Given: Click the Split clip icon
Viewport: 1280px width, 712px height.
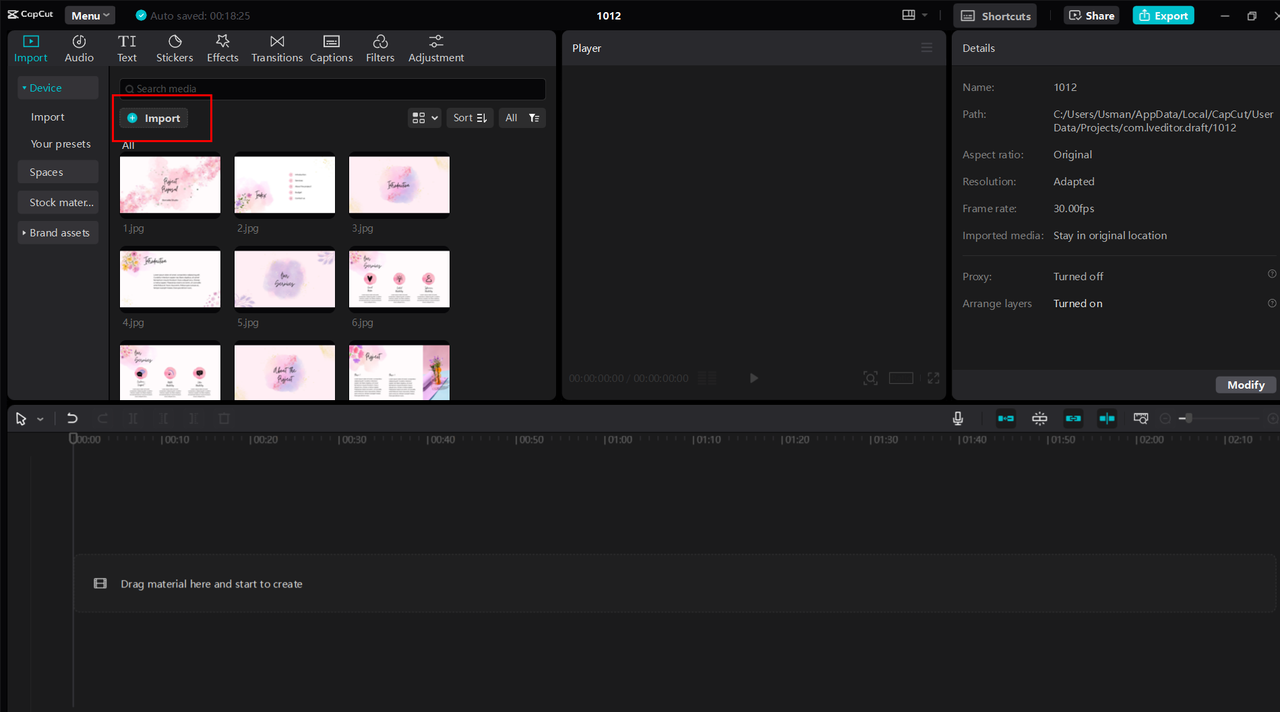Looking at the screenshot, I should (133, 419).
